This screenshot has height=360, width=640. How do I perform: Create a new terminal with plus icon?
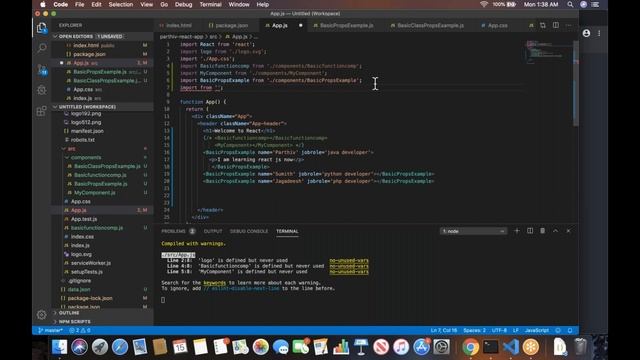click(x=517, y=231)
